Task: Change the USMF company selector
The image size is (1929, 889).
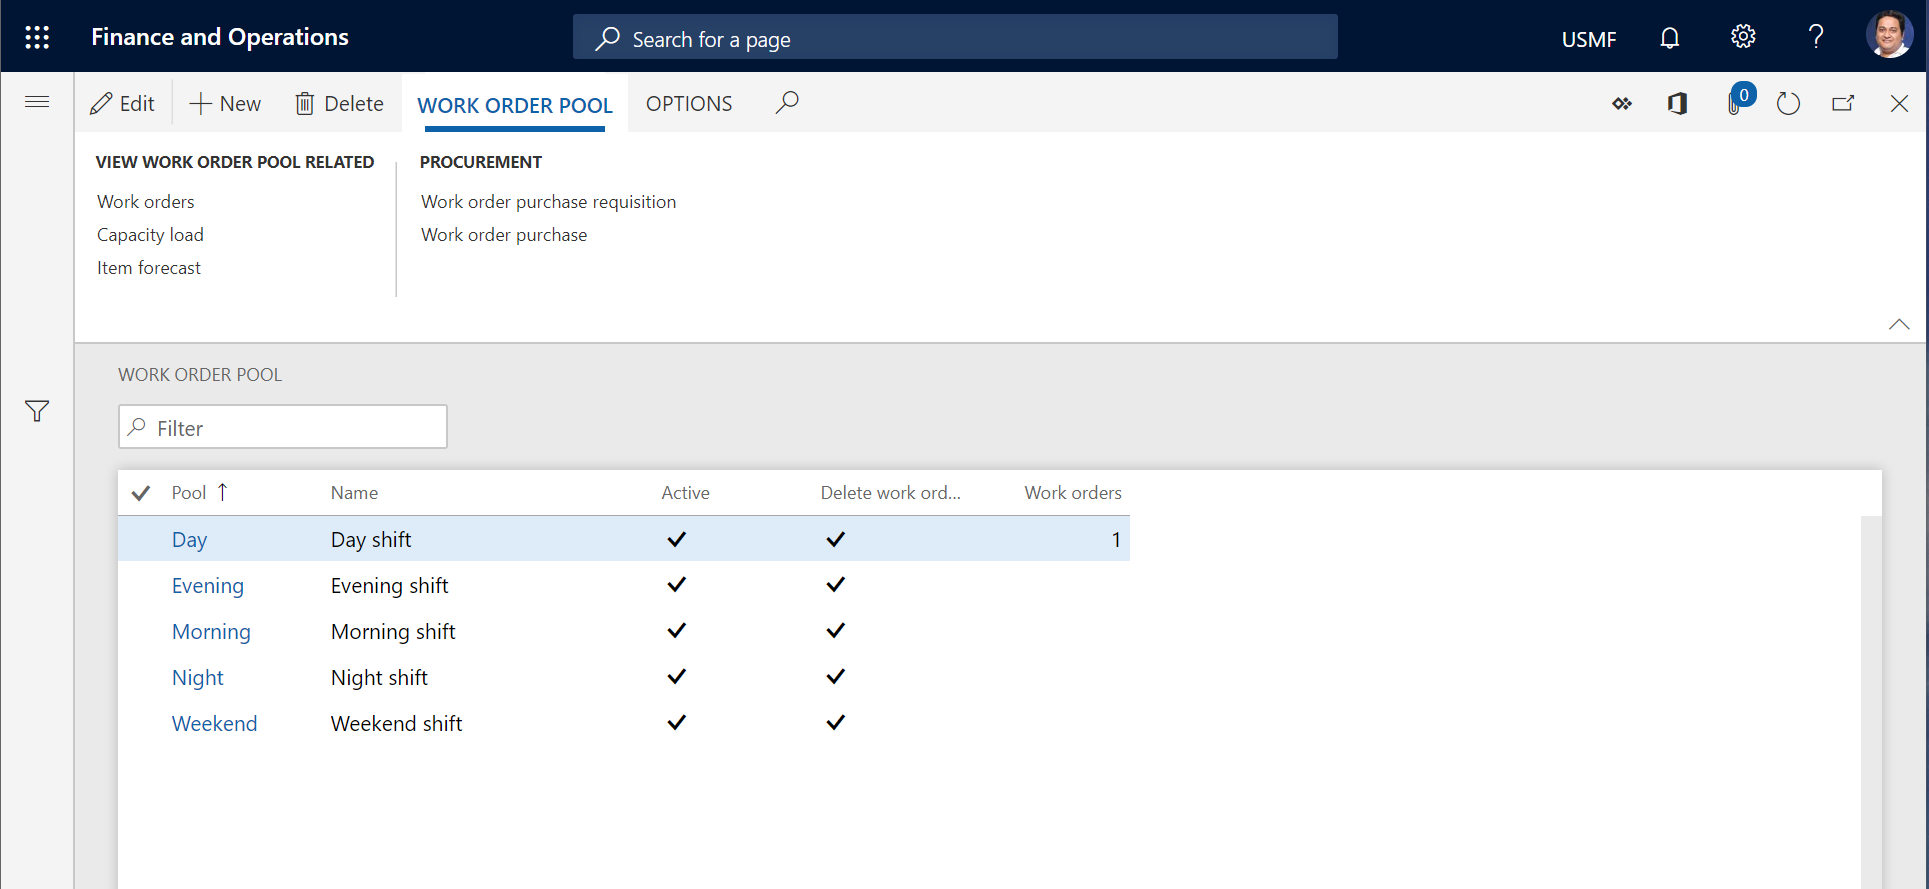Action: click(1589, 39)
